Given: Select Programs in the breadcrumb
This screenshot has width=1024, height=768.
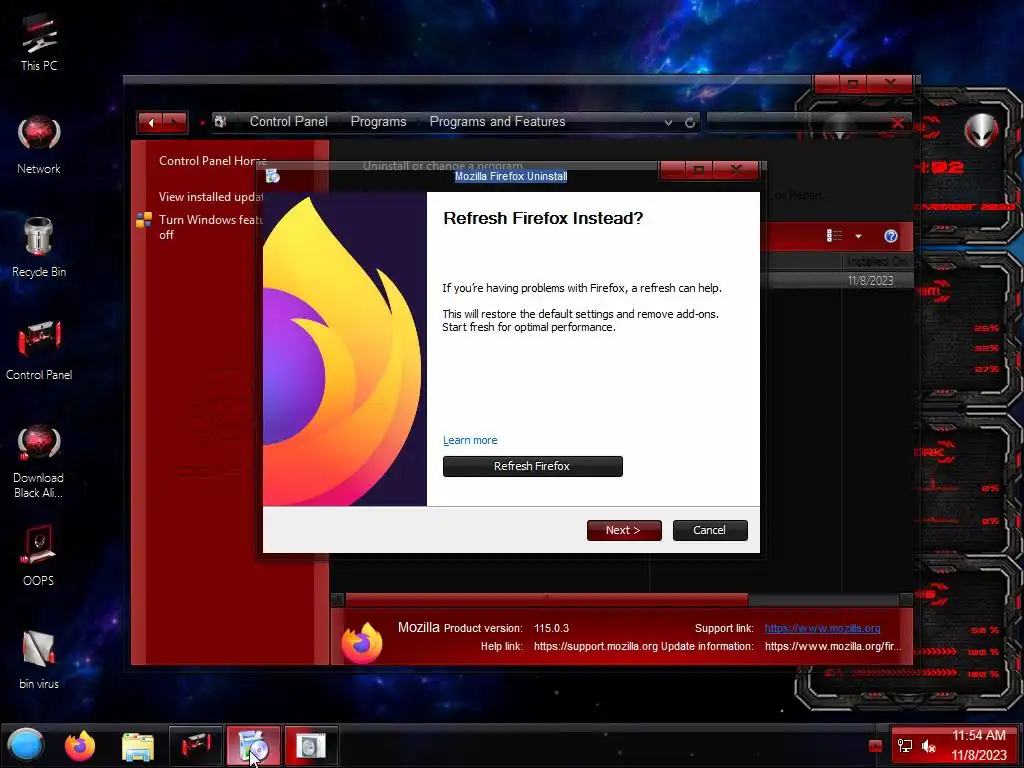Looking at the screenshot, I should click(x=379, y=121).
